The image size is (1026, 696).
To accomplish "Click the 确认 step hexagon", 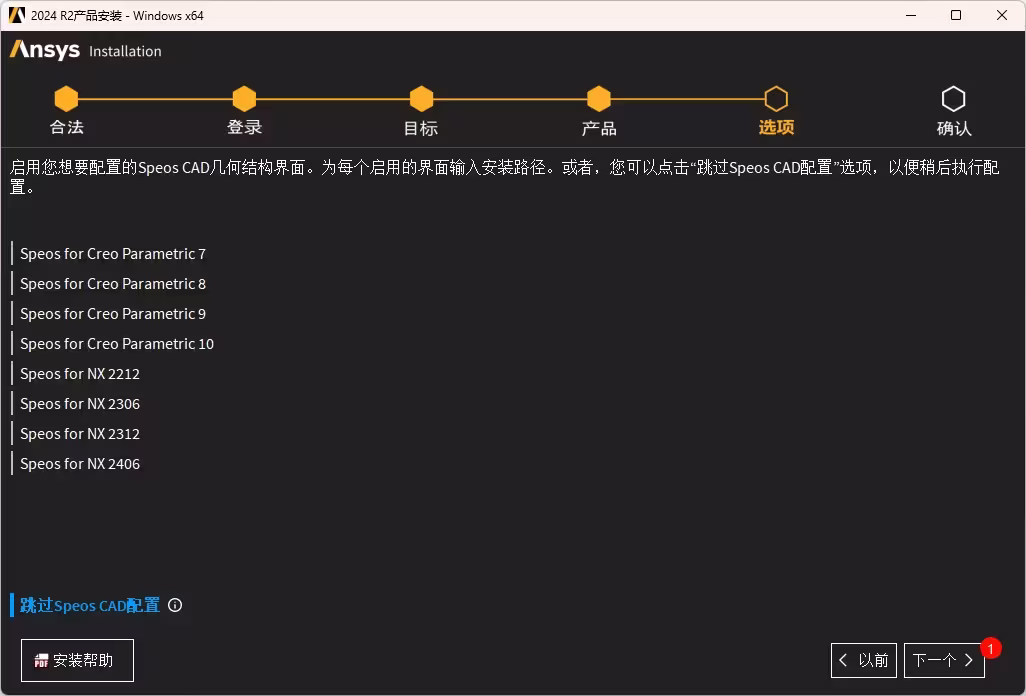I will point(953,99).
